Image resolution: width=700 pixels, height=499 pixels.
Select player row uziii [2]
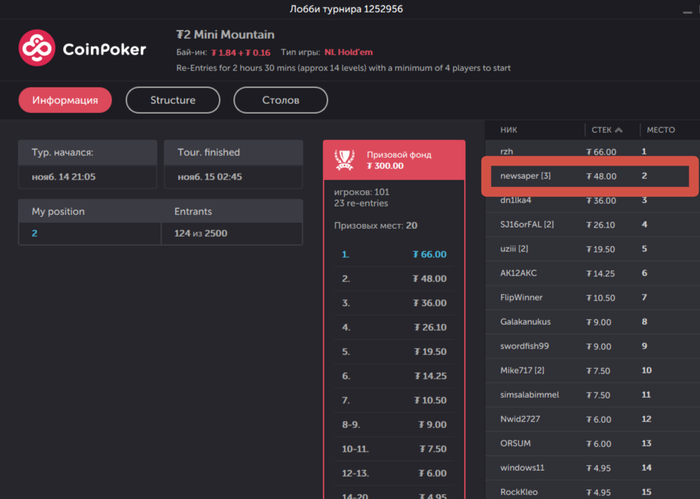tap(592, 249)
